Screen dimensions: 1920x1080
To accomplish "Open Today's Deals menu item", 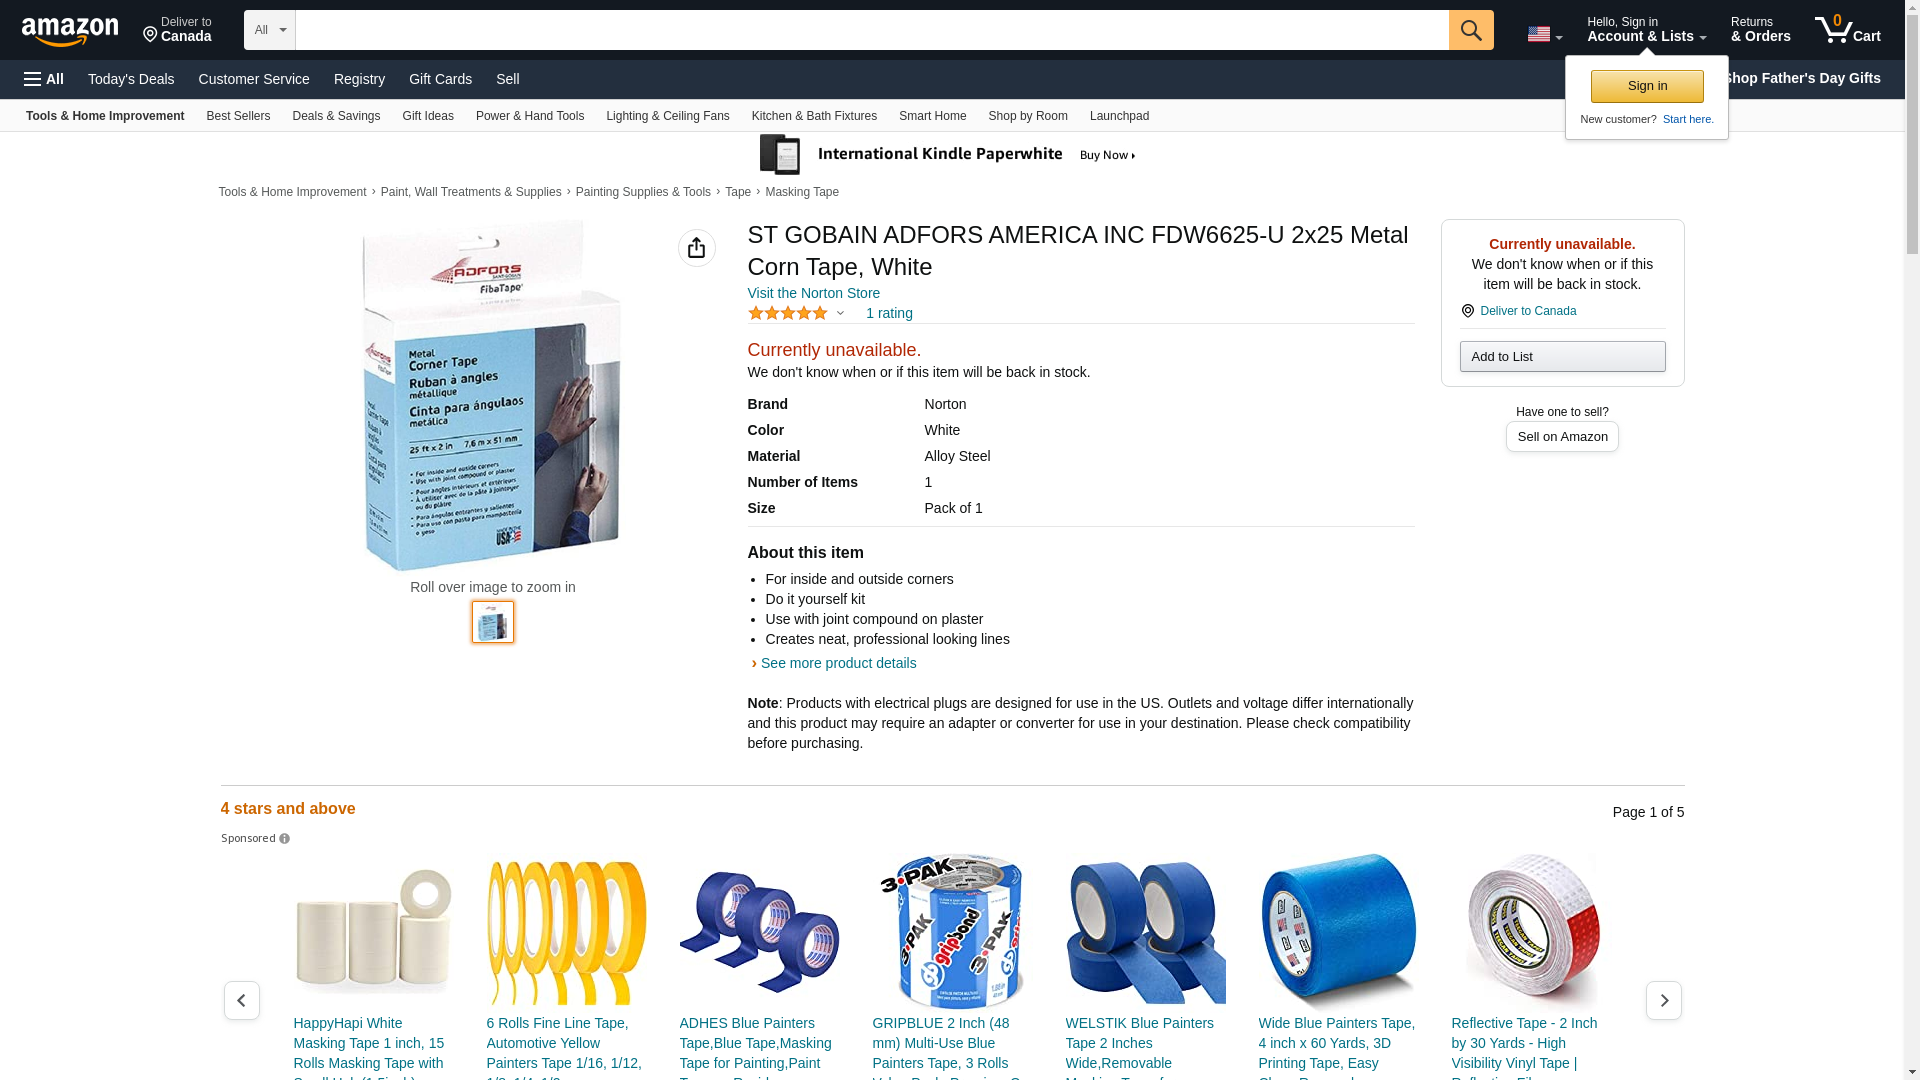I will click(x=131, y=79).
